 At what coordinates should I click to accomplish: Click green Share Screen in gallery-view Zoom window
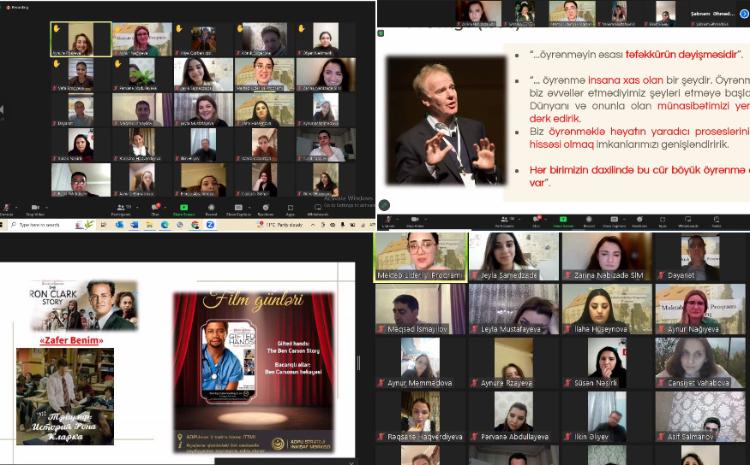(184, 209)
